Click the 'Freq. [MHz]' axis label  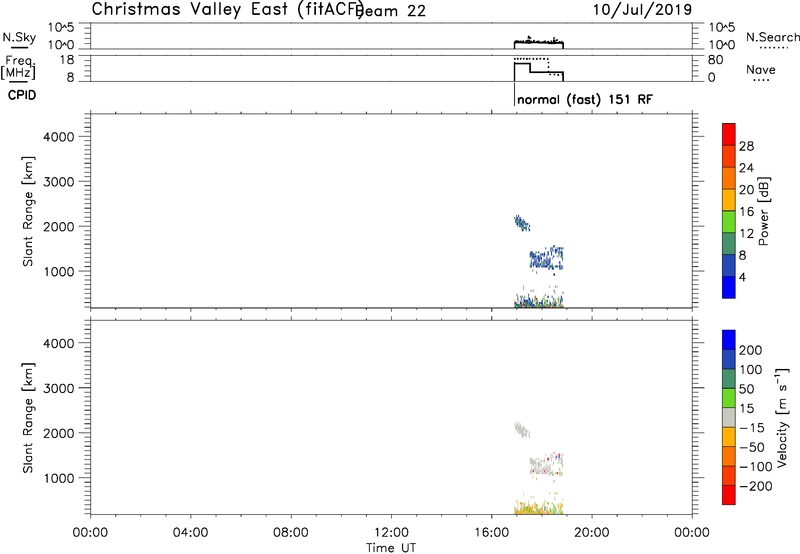(x=19, y=67)
